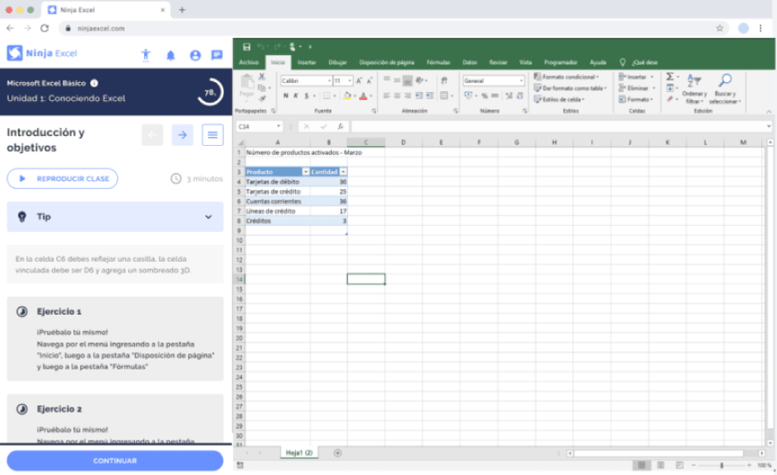
Task: Increase font size with the large A icon
Action: [359, 80]
